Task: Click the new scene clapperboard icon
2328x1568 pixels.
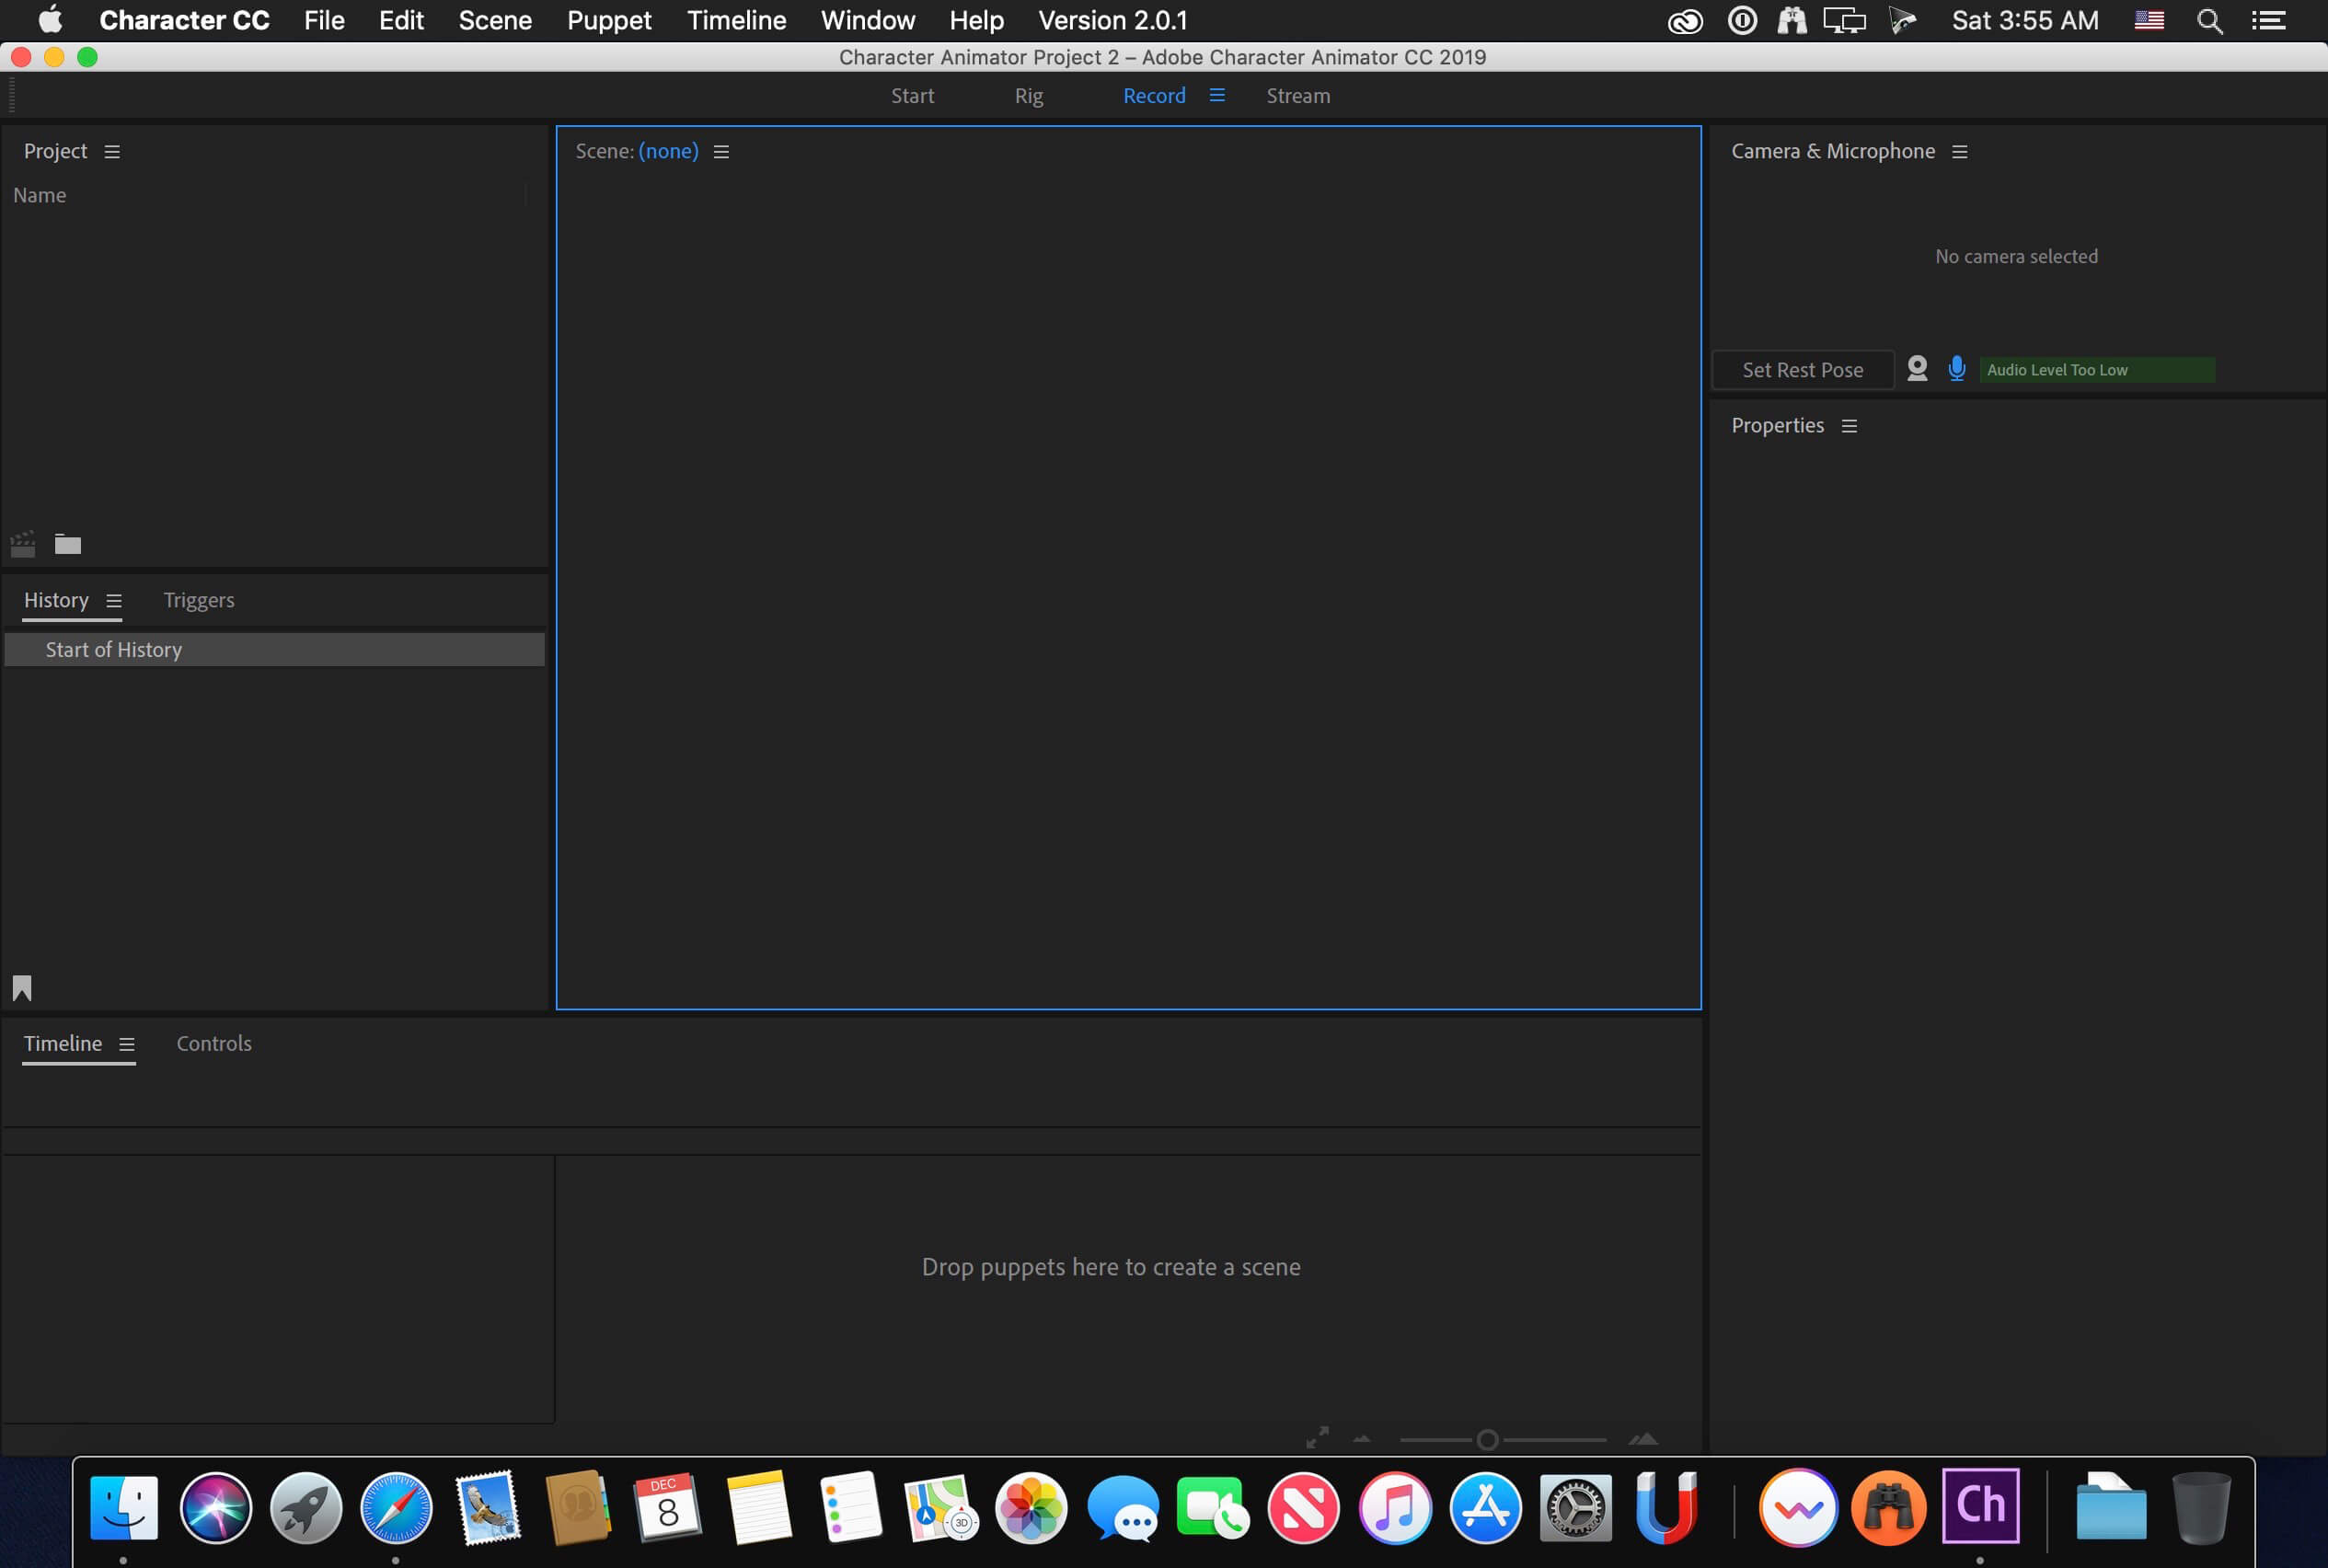Action: click(x=23, y=544)
